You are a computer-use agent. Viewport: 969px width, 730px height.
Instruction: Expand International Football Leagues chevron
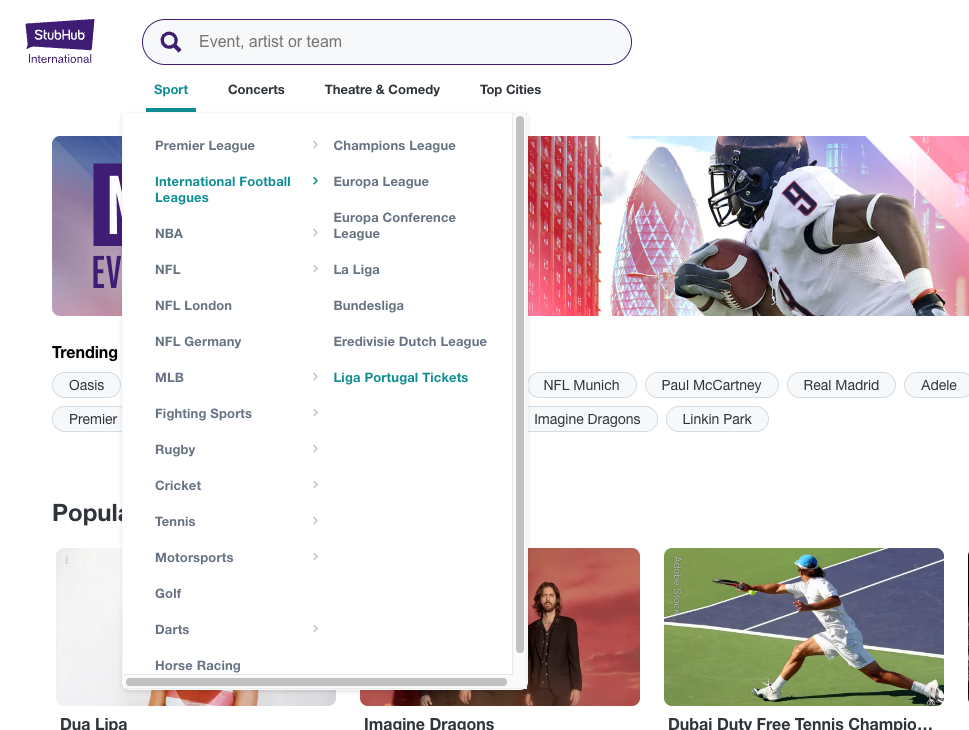(x=315, y=180)
